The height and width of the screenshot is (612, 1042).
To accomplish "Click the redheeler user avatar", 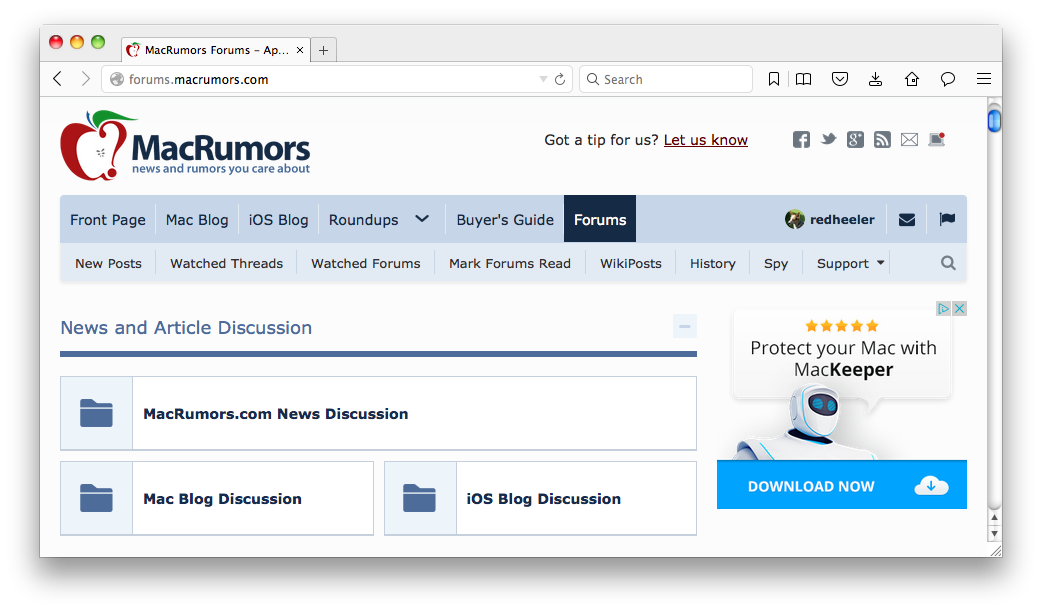I will point(795,219).
